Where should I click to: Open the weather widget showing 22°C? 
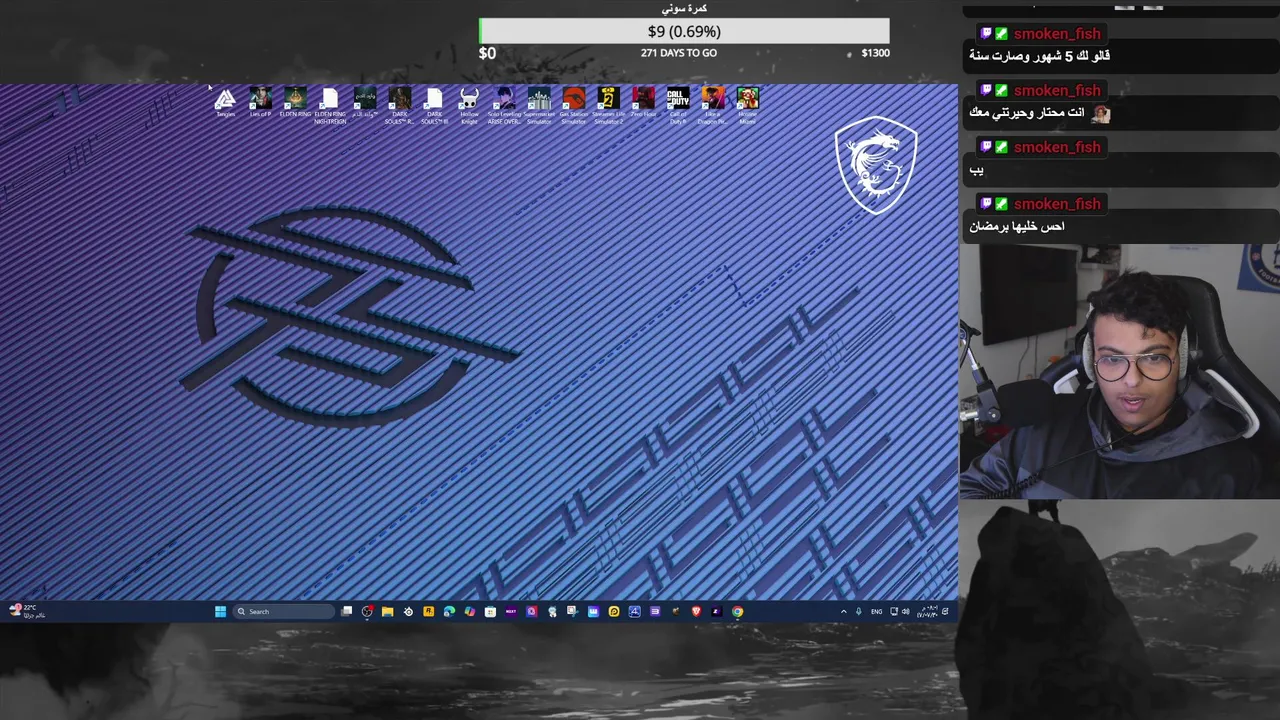pyautogui.click(x=28, y=611)
